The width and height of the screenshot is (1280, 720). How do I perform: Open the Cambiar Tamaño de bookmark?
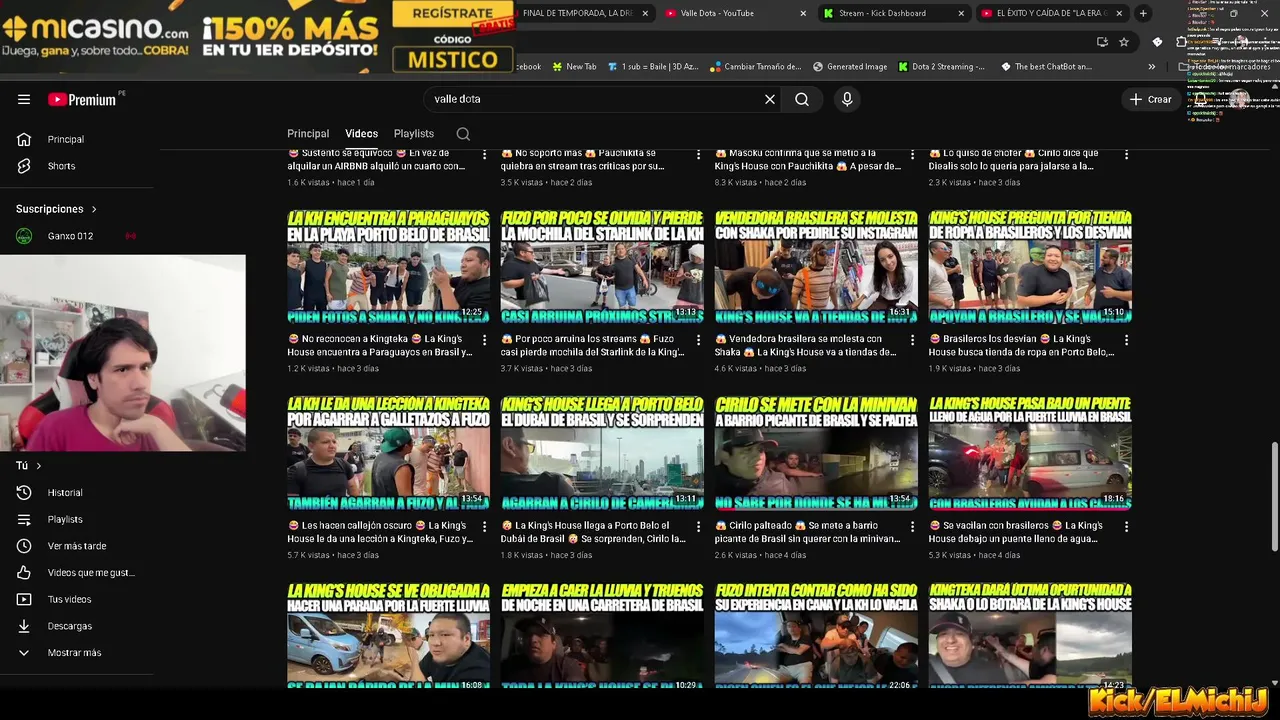[756, 67]
